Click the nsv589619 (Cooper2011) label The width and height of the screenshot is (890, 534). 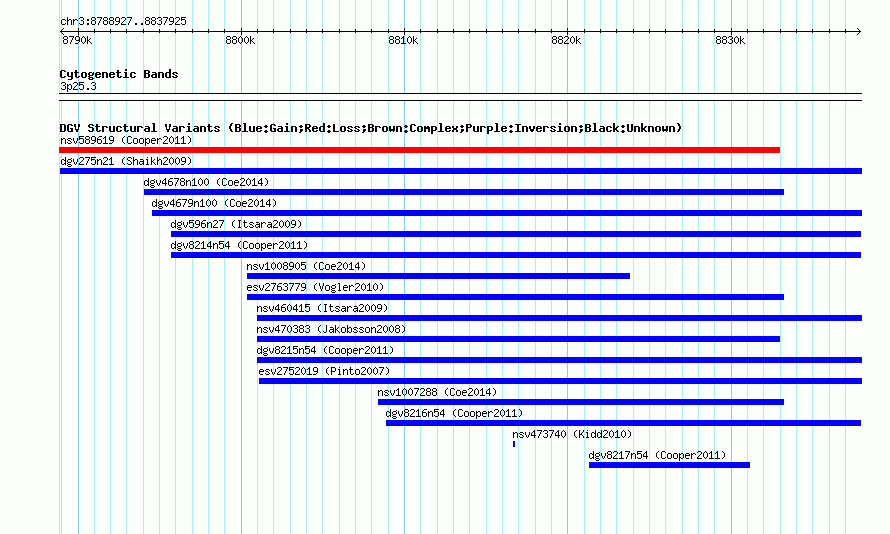(126, 140)
